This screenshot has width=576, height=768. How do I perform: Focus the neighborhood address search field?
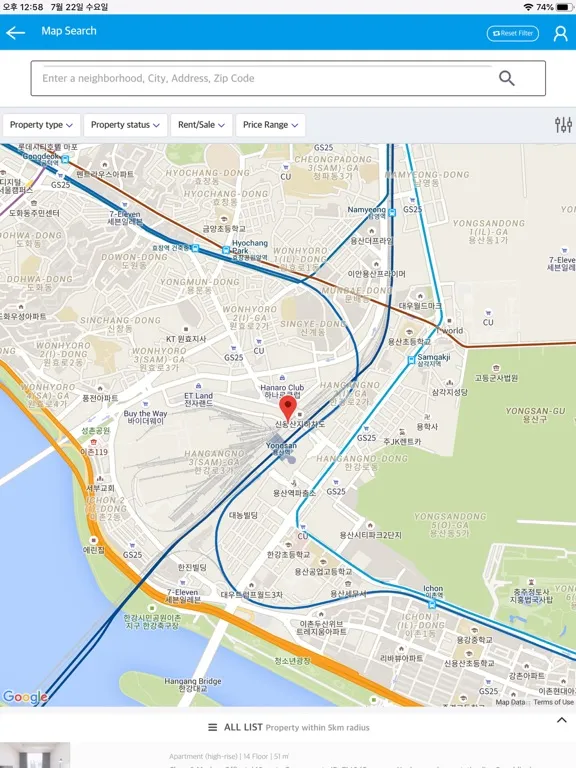[288, 78]
